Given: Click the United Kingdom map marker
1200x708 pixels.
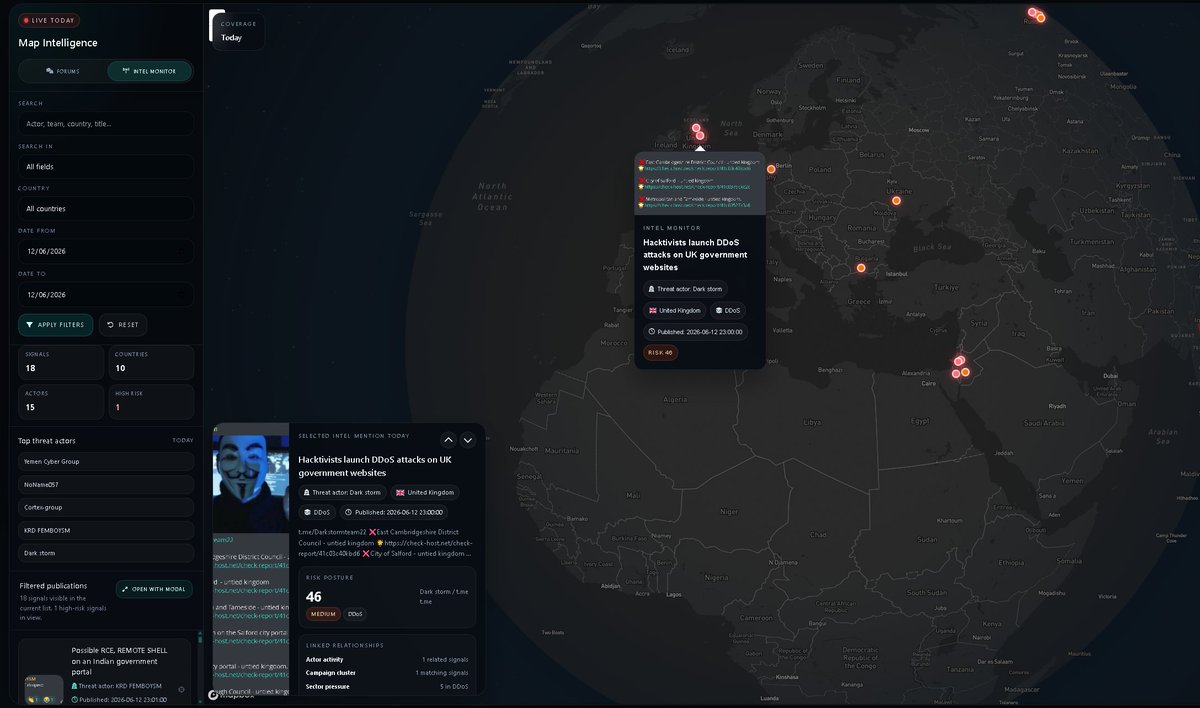Looking at the screenshot, I should point(700,135).
